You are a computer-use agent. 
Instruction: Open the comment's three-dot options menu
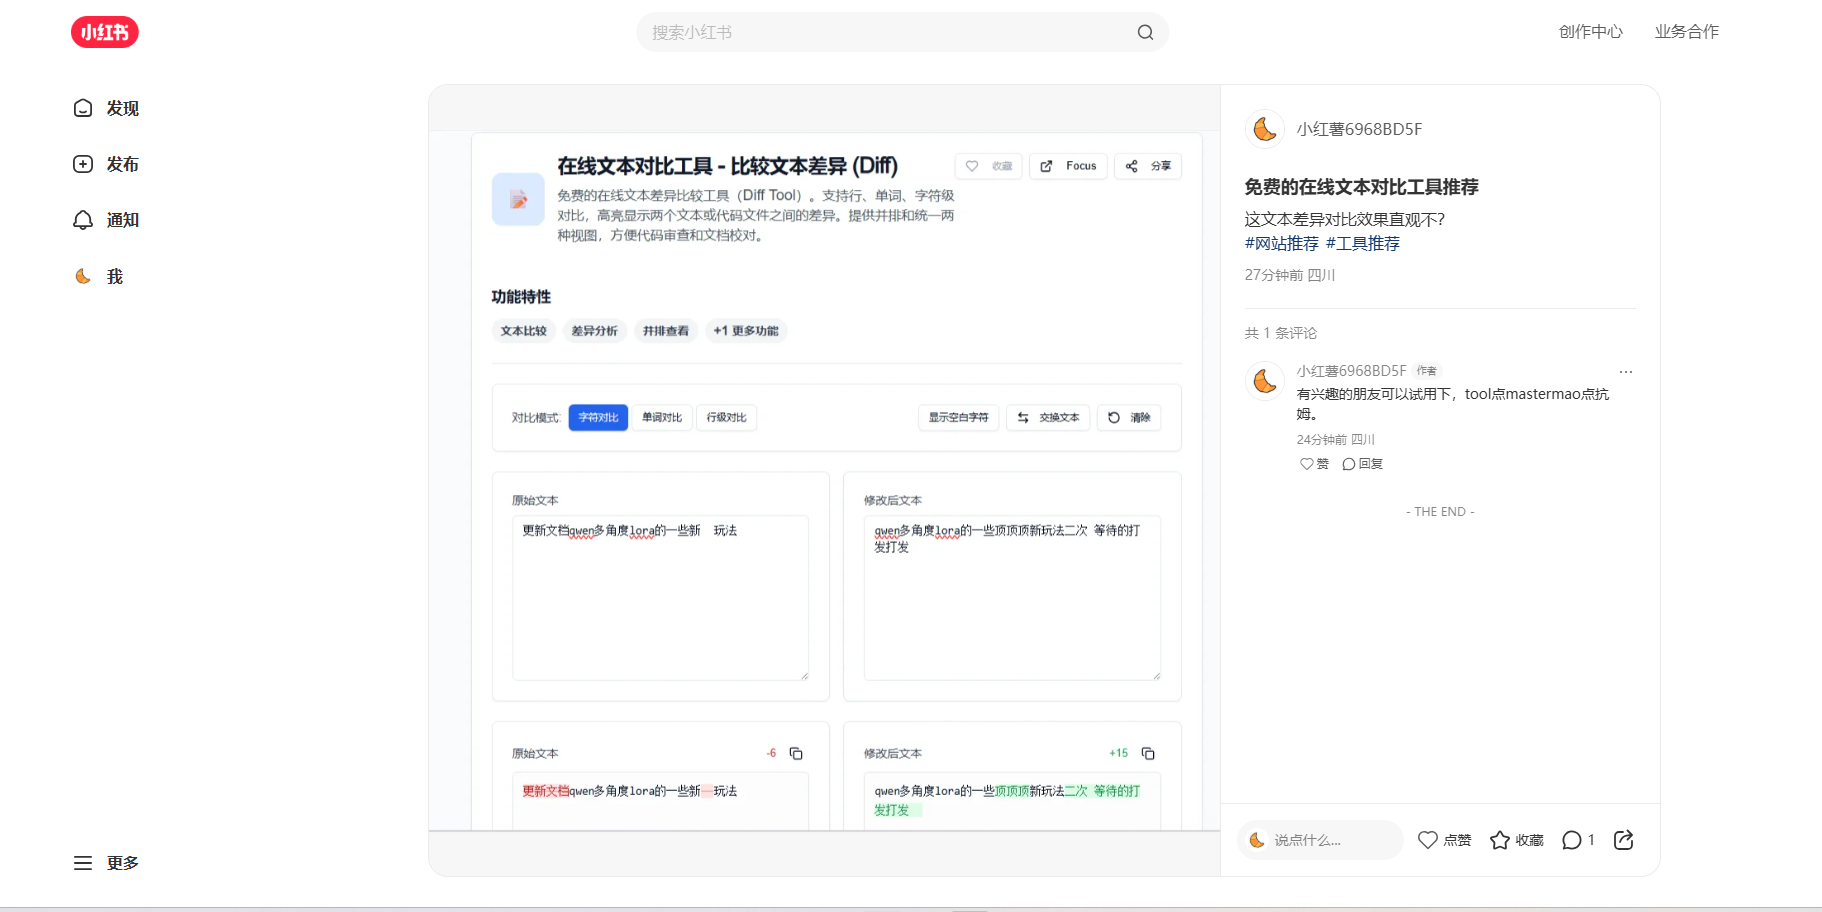tap(1625, 372)
